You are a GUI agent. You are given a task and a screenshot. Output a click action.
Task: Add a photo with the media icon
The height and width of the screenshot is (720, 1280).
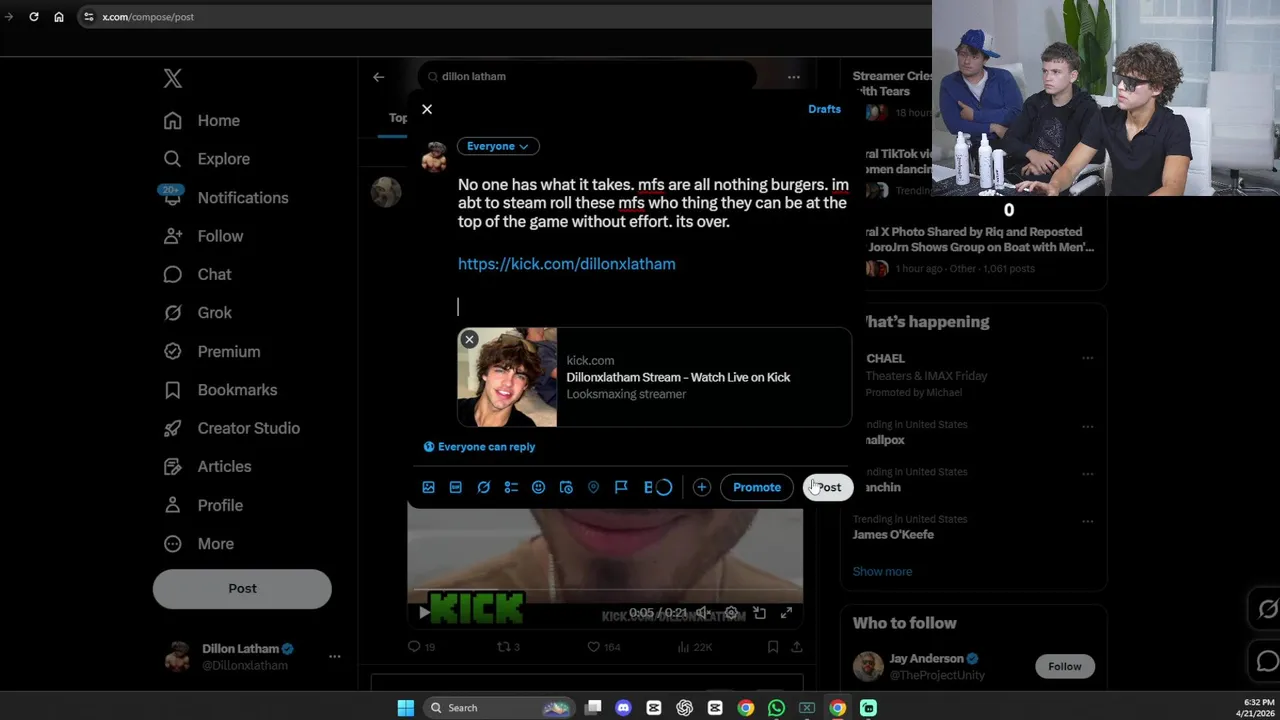pyautogui.click(x=429, y=487)
